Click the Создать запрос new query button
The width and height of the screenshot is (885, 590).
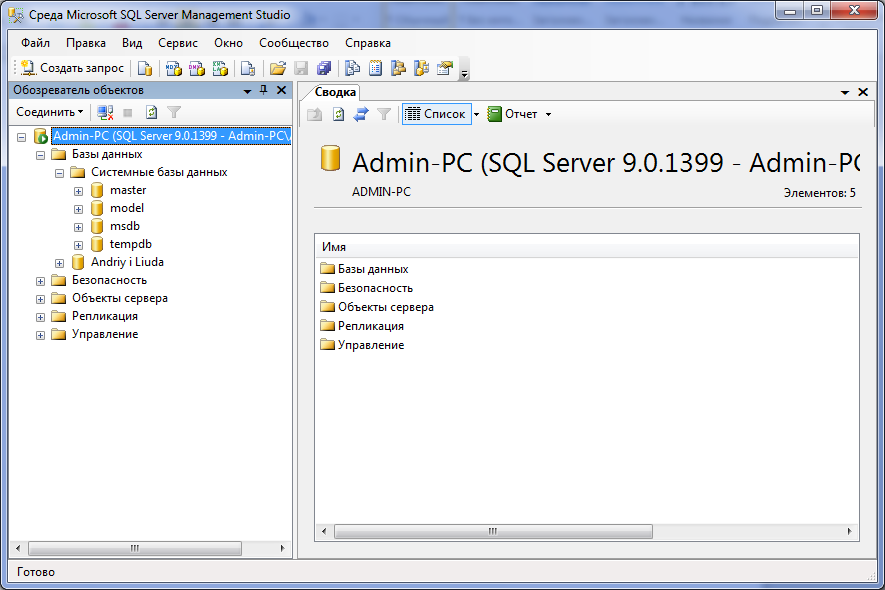pos(72,68)
